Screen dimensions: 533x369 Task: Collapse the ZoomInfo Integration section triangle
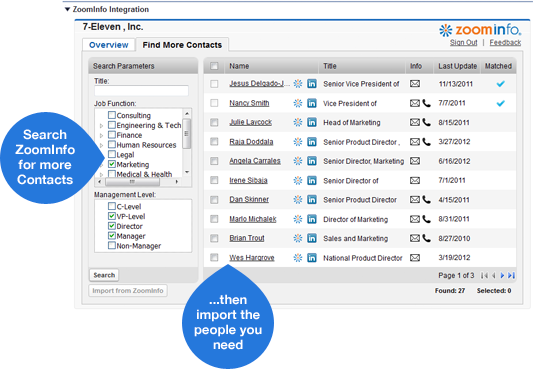67,9
